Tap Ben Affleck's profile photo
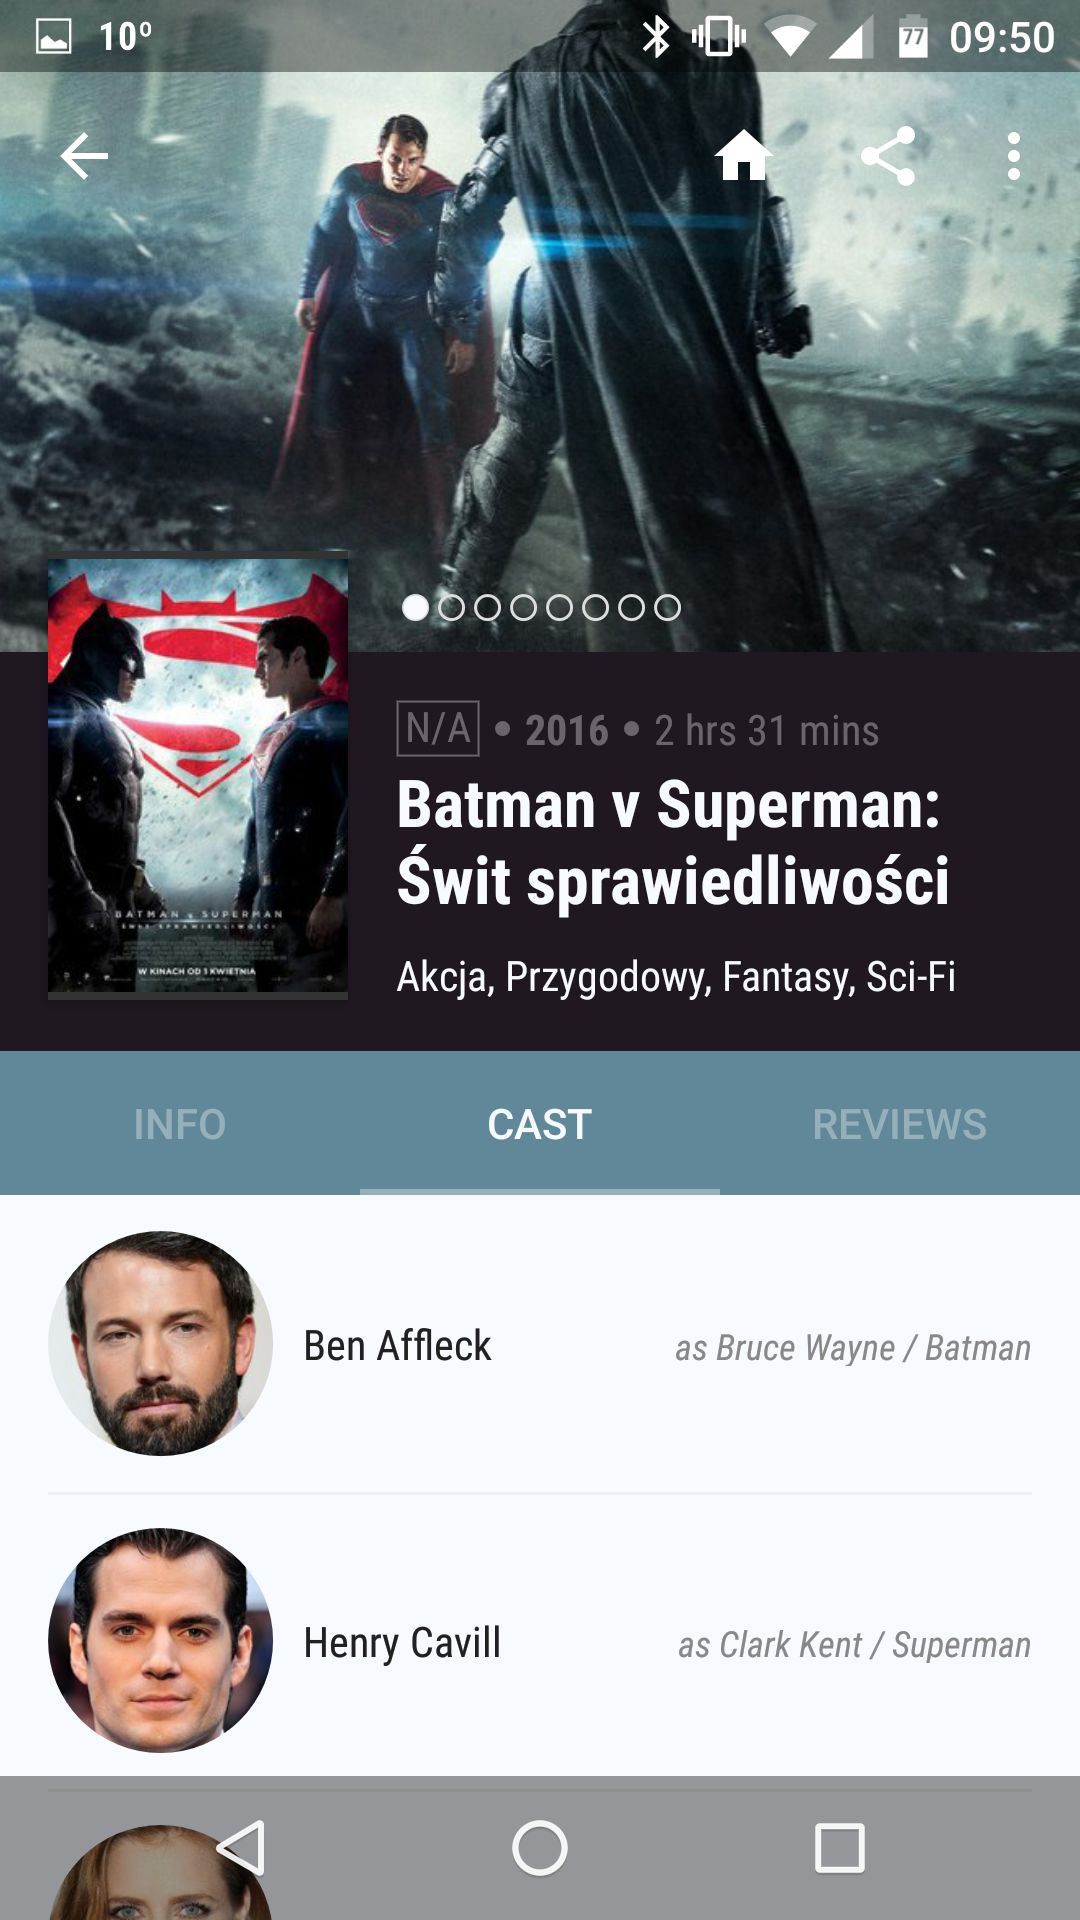 click(x=160, y=1343)
